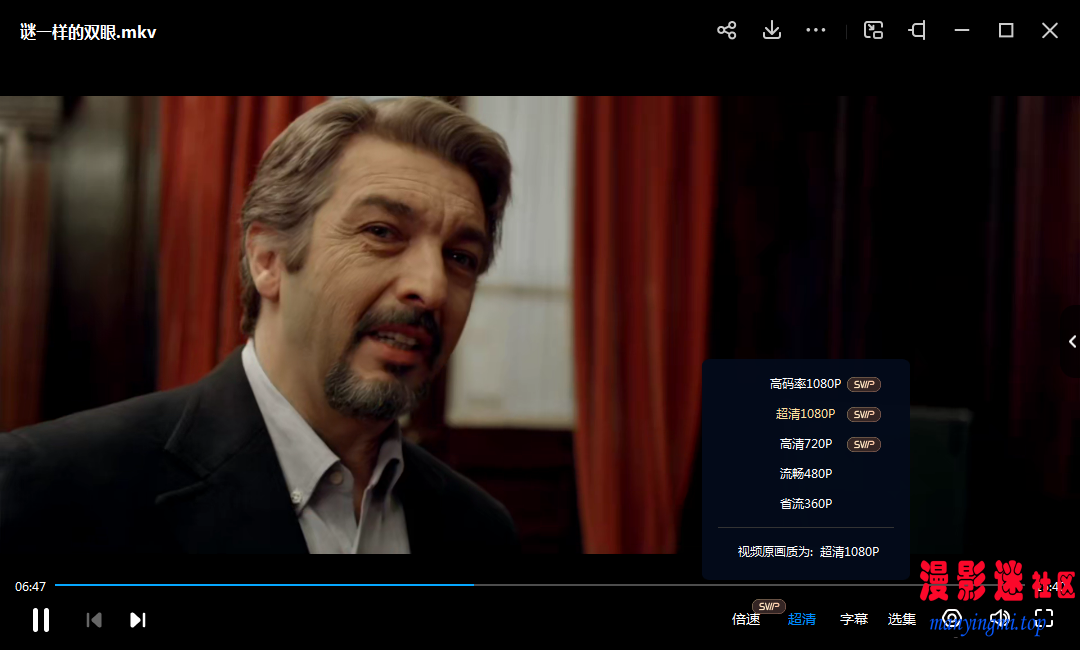Minimize the player window
The image size is (1080, 650).
pyautogui.click(x=962, y=30)
